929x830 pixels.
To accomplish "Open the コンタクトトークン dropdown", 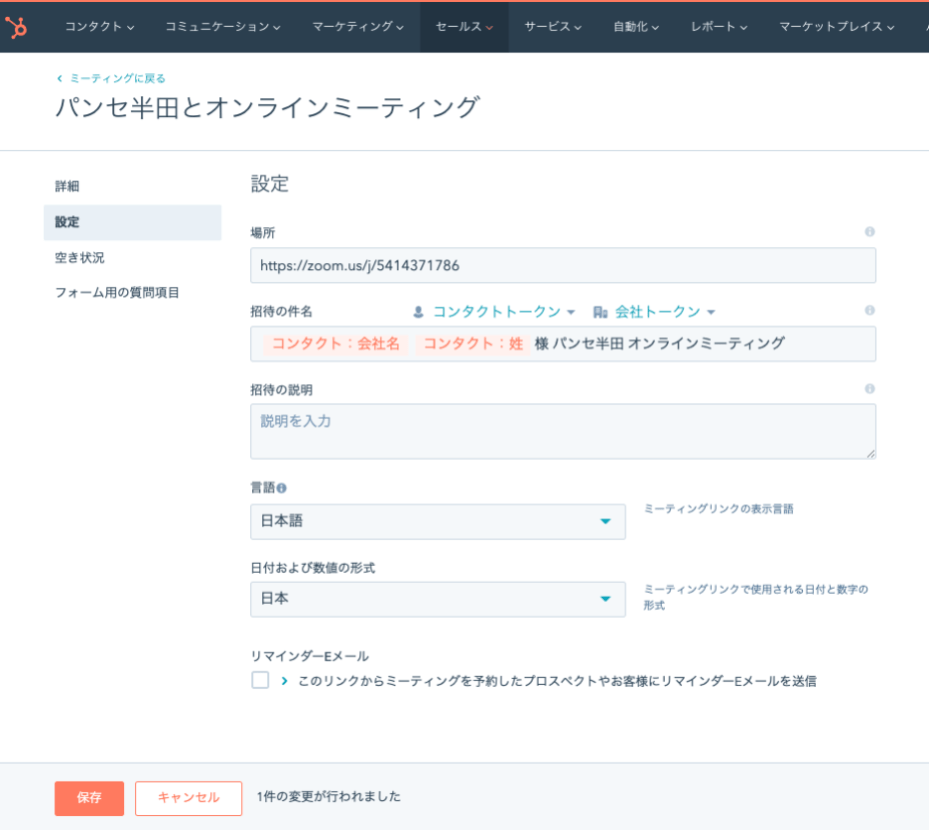I will point(495,312).
